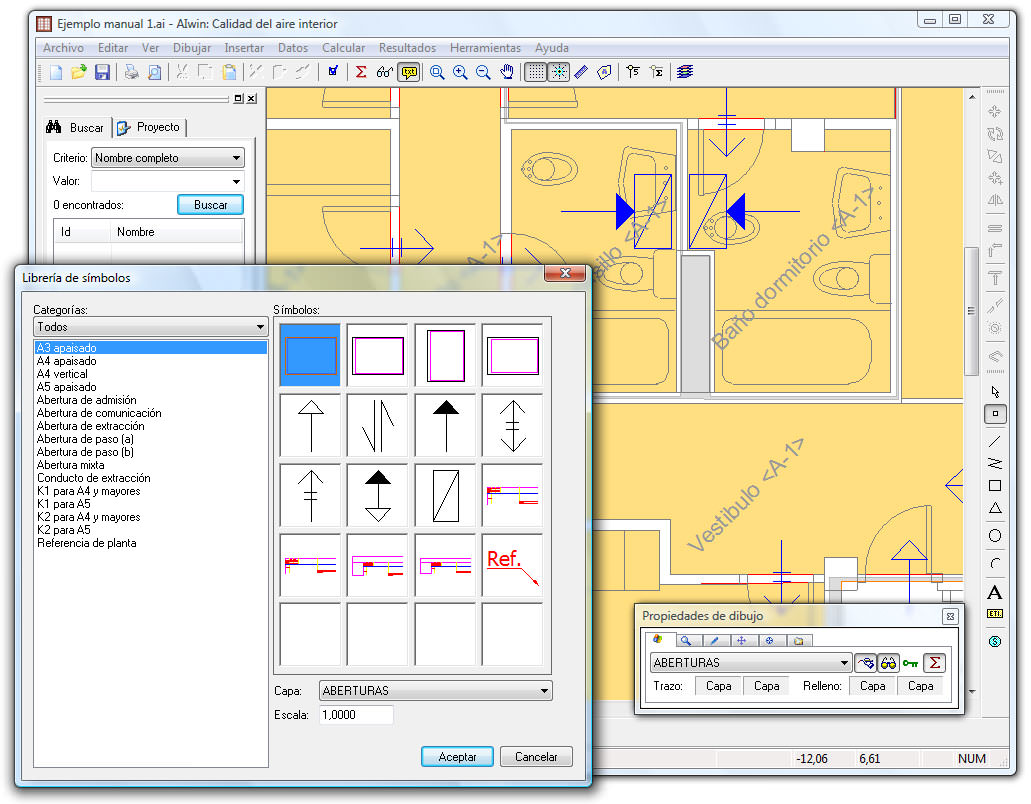Click the blue ruler measure icon
The width and height of the screenshot is (1031, 804).
[x=581, y=72]
